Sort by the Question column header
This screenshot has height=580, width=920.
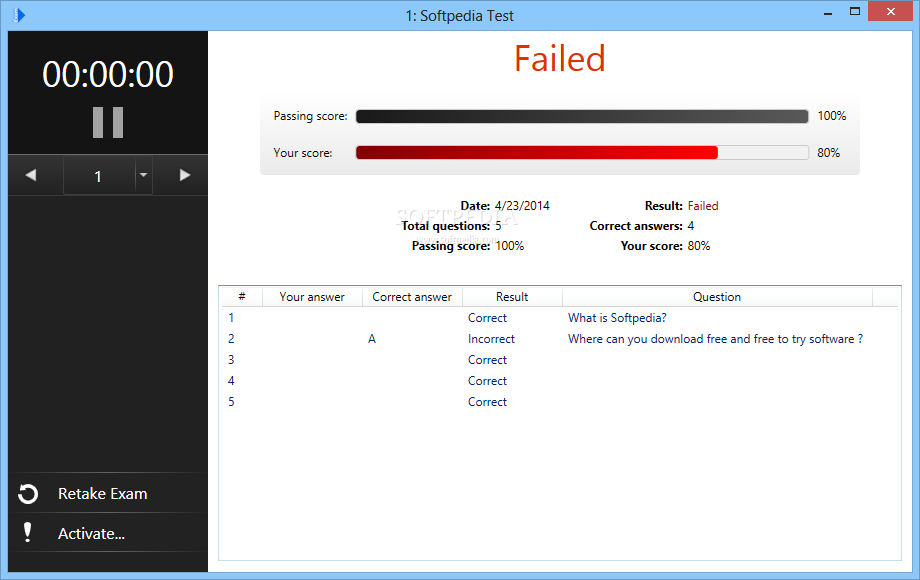click(717, 297)
